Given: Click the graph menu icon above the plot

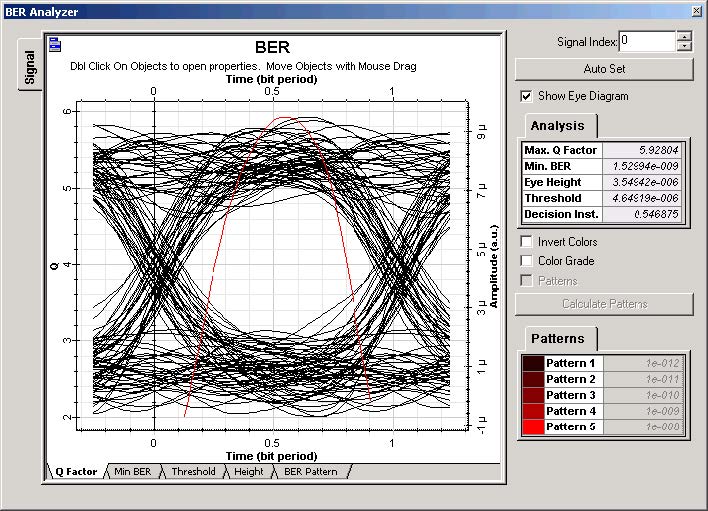Looking at the screenshot, I should pyautogui.click(x=55, y=44).
